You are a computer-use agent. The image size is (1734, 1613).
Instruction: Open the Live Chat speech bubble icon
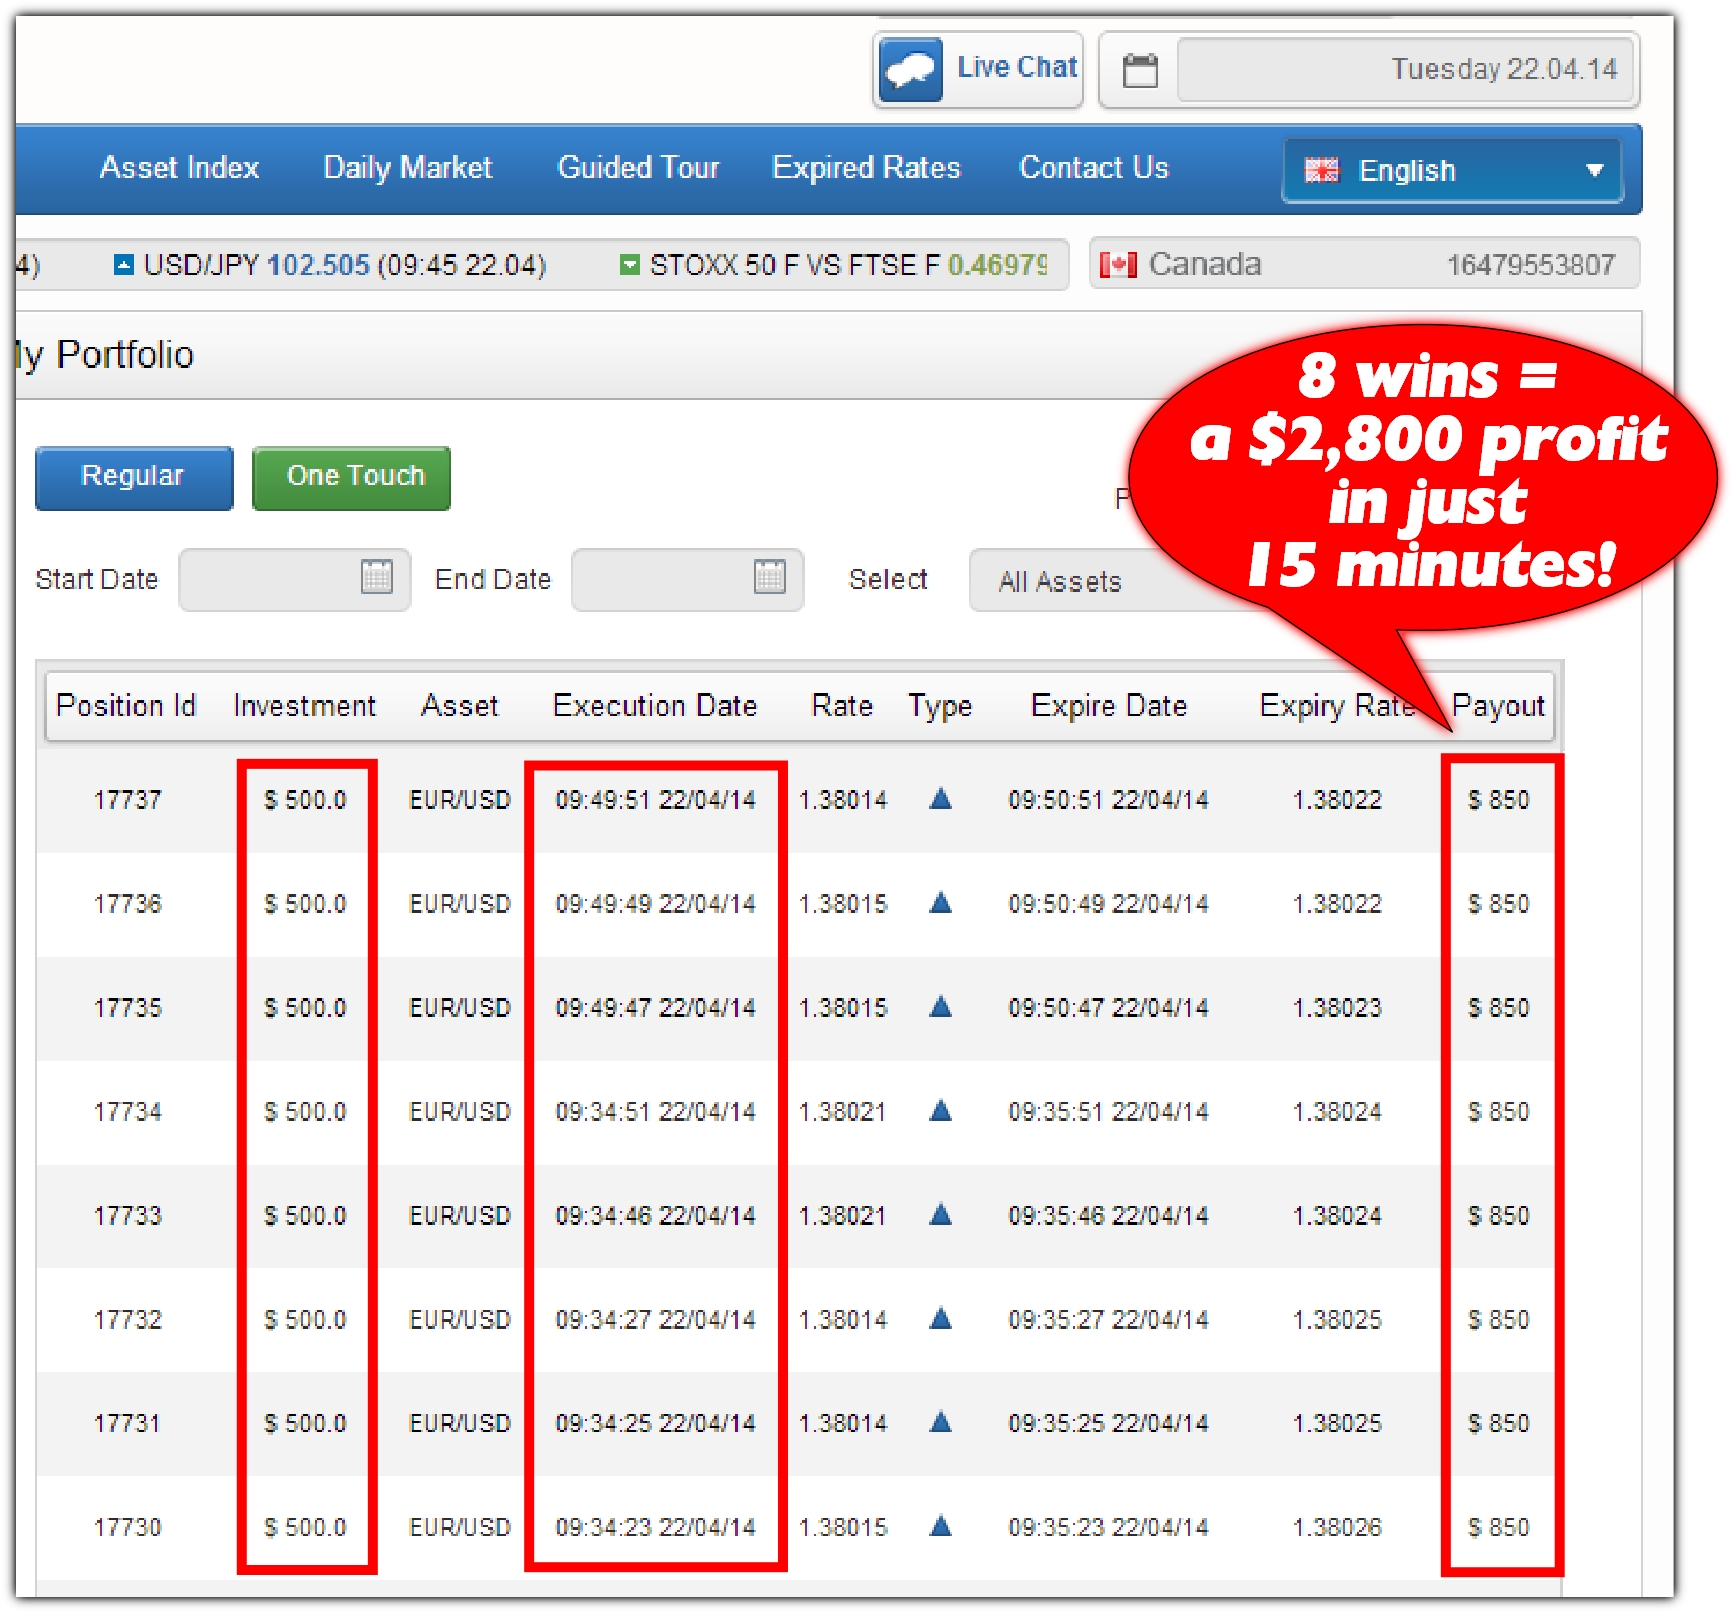[911, 70]
